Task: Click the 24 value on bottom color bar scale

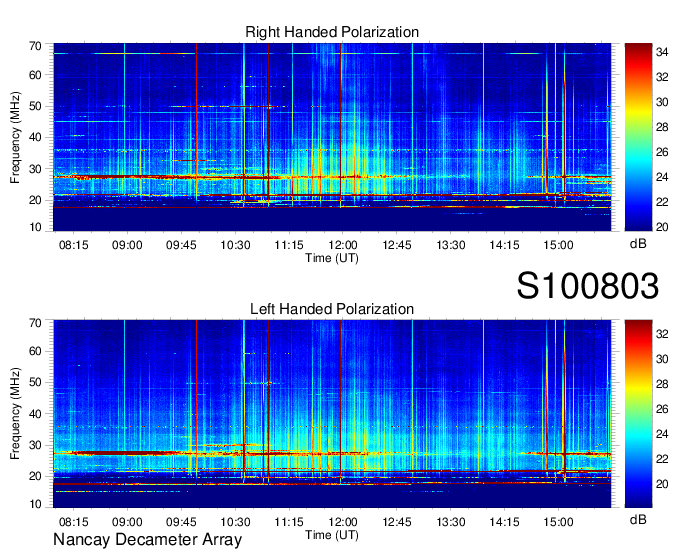Action: (662, 434)
